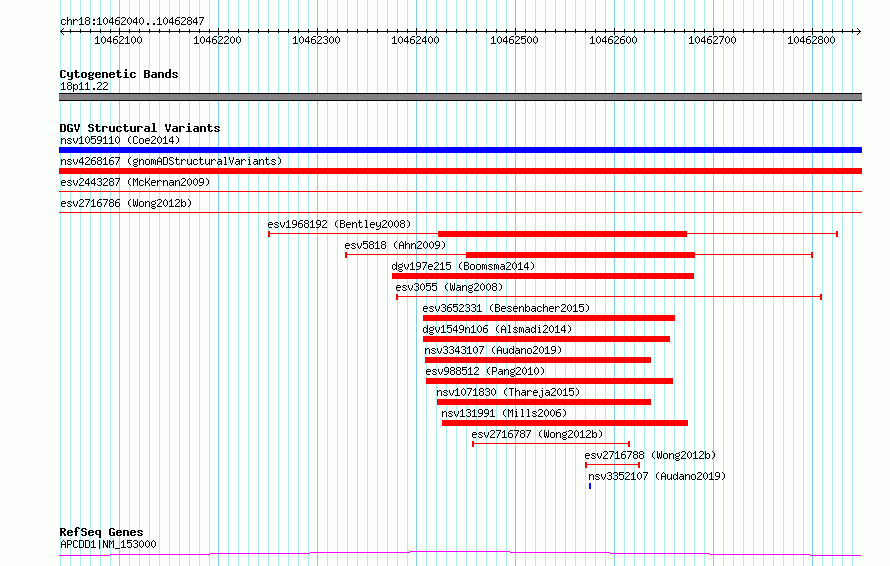
Task: Click ruler position 10462400
Action: click(x=415, y=40)
